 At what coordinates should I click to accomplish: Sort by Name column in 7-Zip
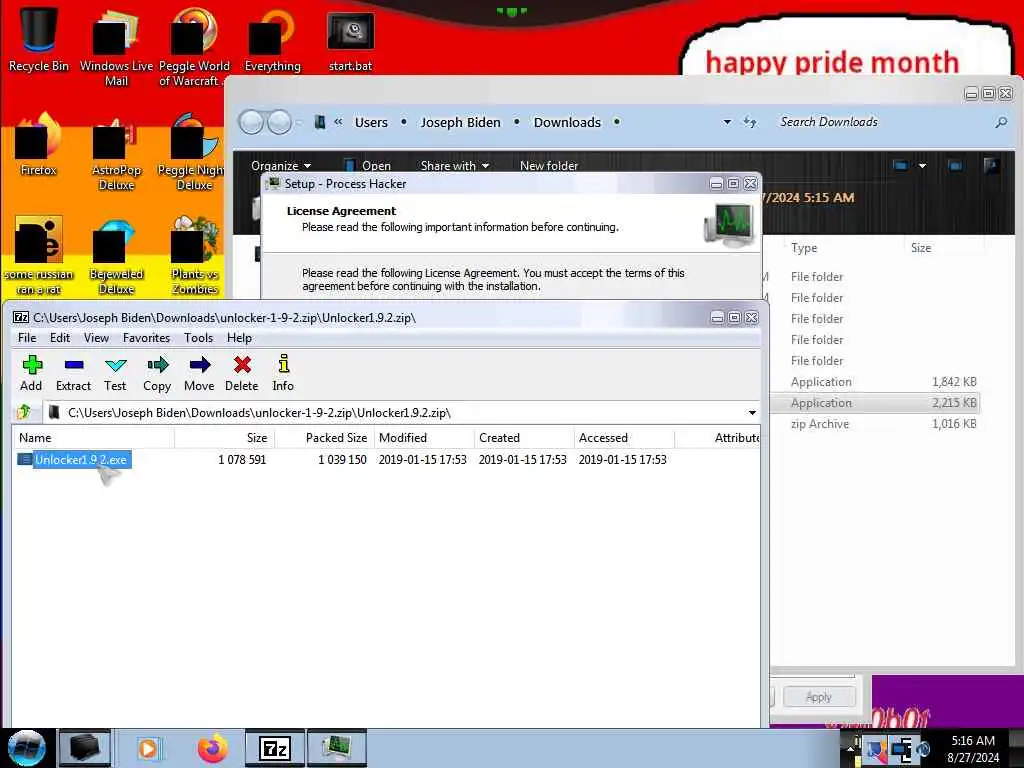click(x=93, y=438)
